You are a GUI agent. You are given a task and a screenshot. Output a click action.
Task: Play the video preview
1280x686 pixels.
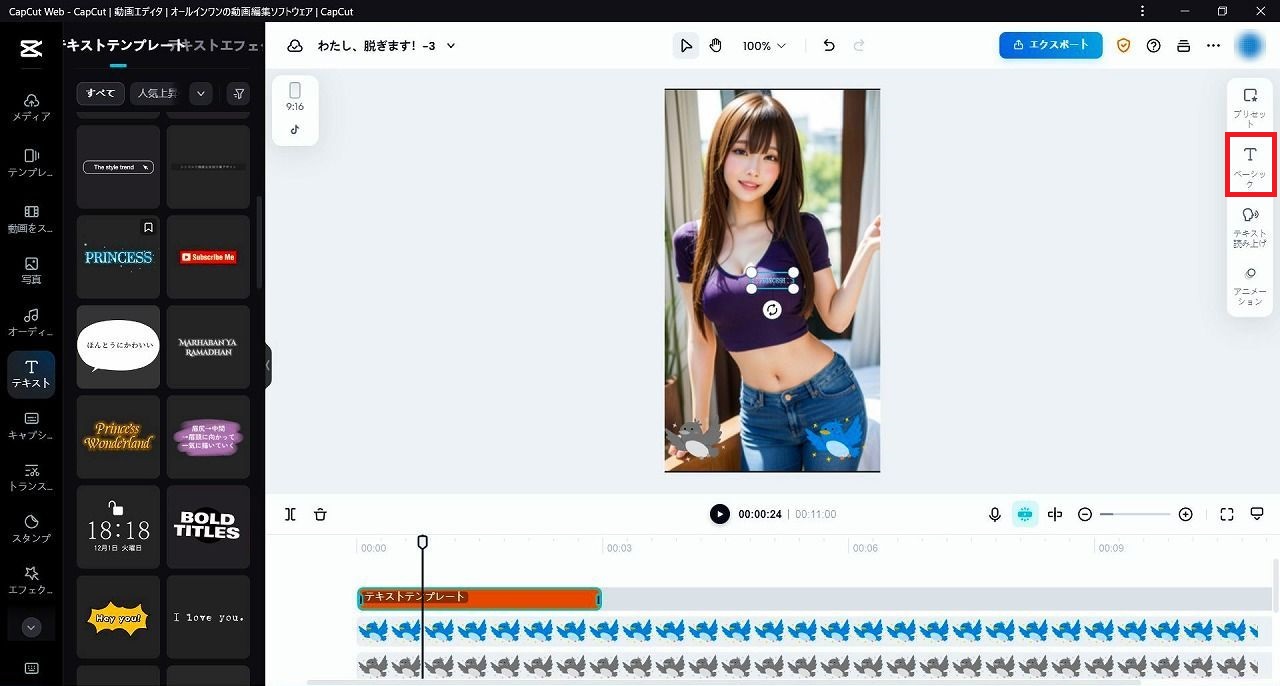(719, 514)
